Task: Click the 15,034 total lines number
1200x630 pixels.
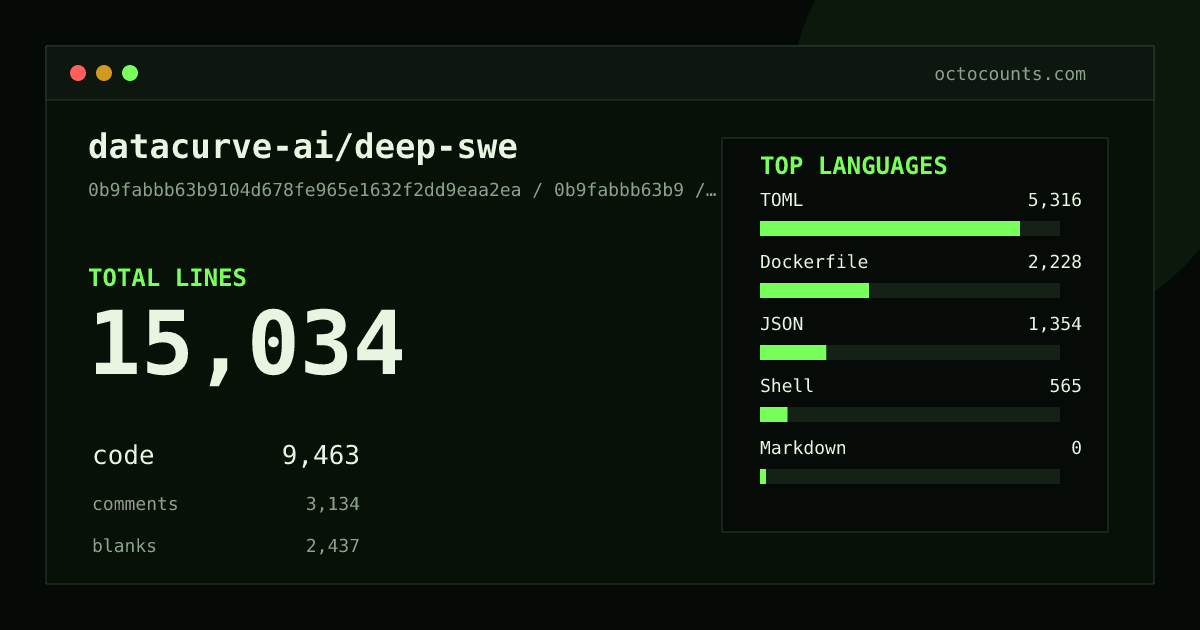Action: [x=247, y=345]
